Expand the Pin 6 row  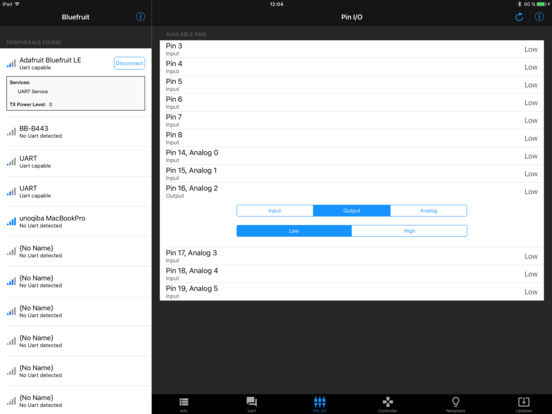(x=352, y=102)
